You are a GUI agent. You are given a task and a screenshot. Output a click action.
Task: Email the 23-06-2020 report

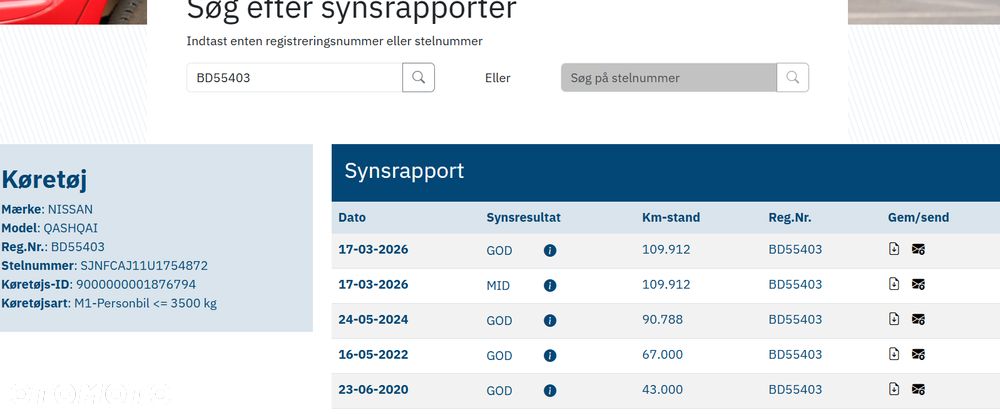(x=918, y=389)
